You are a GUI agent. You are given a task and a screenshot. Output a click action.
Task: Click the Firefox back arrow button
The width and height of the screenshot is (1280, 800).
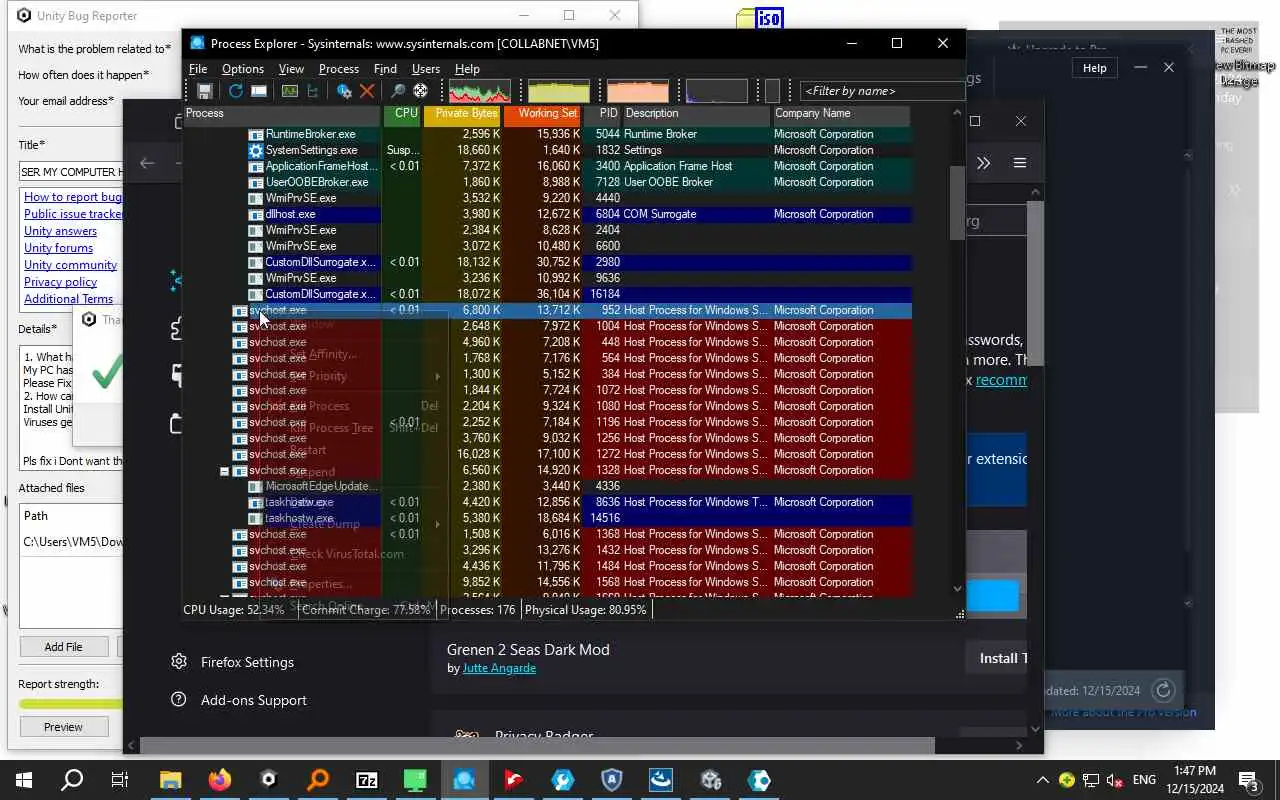pyautogui.click(x=147, y=163)
